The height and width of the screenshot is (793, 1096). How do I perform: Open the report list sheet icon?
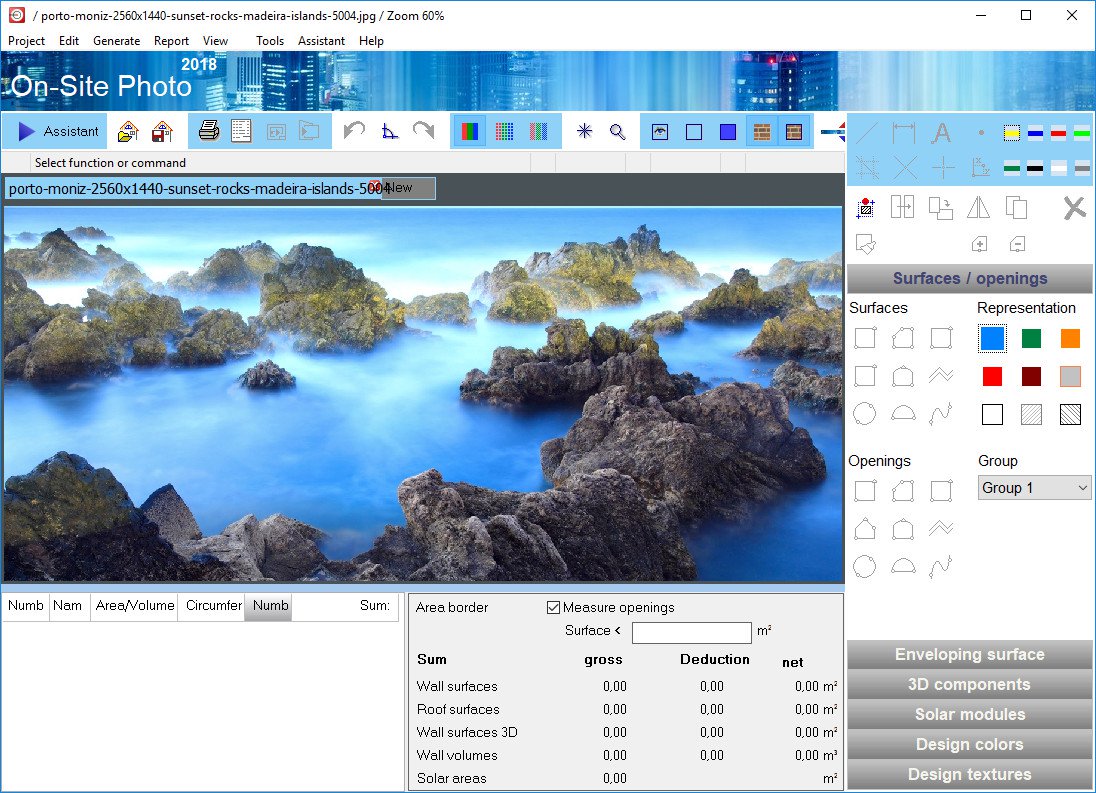(x=241, y=131)
